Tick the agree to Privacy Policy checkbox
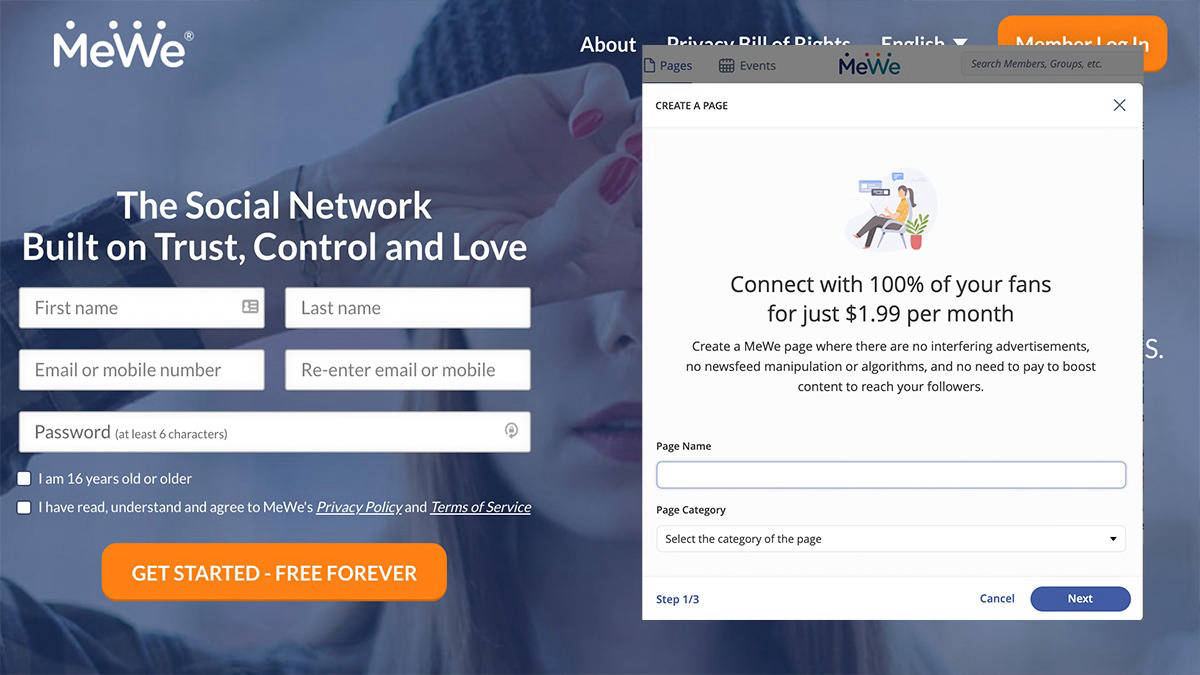Viewport: 1200px width, 675px height. (24, 507)
